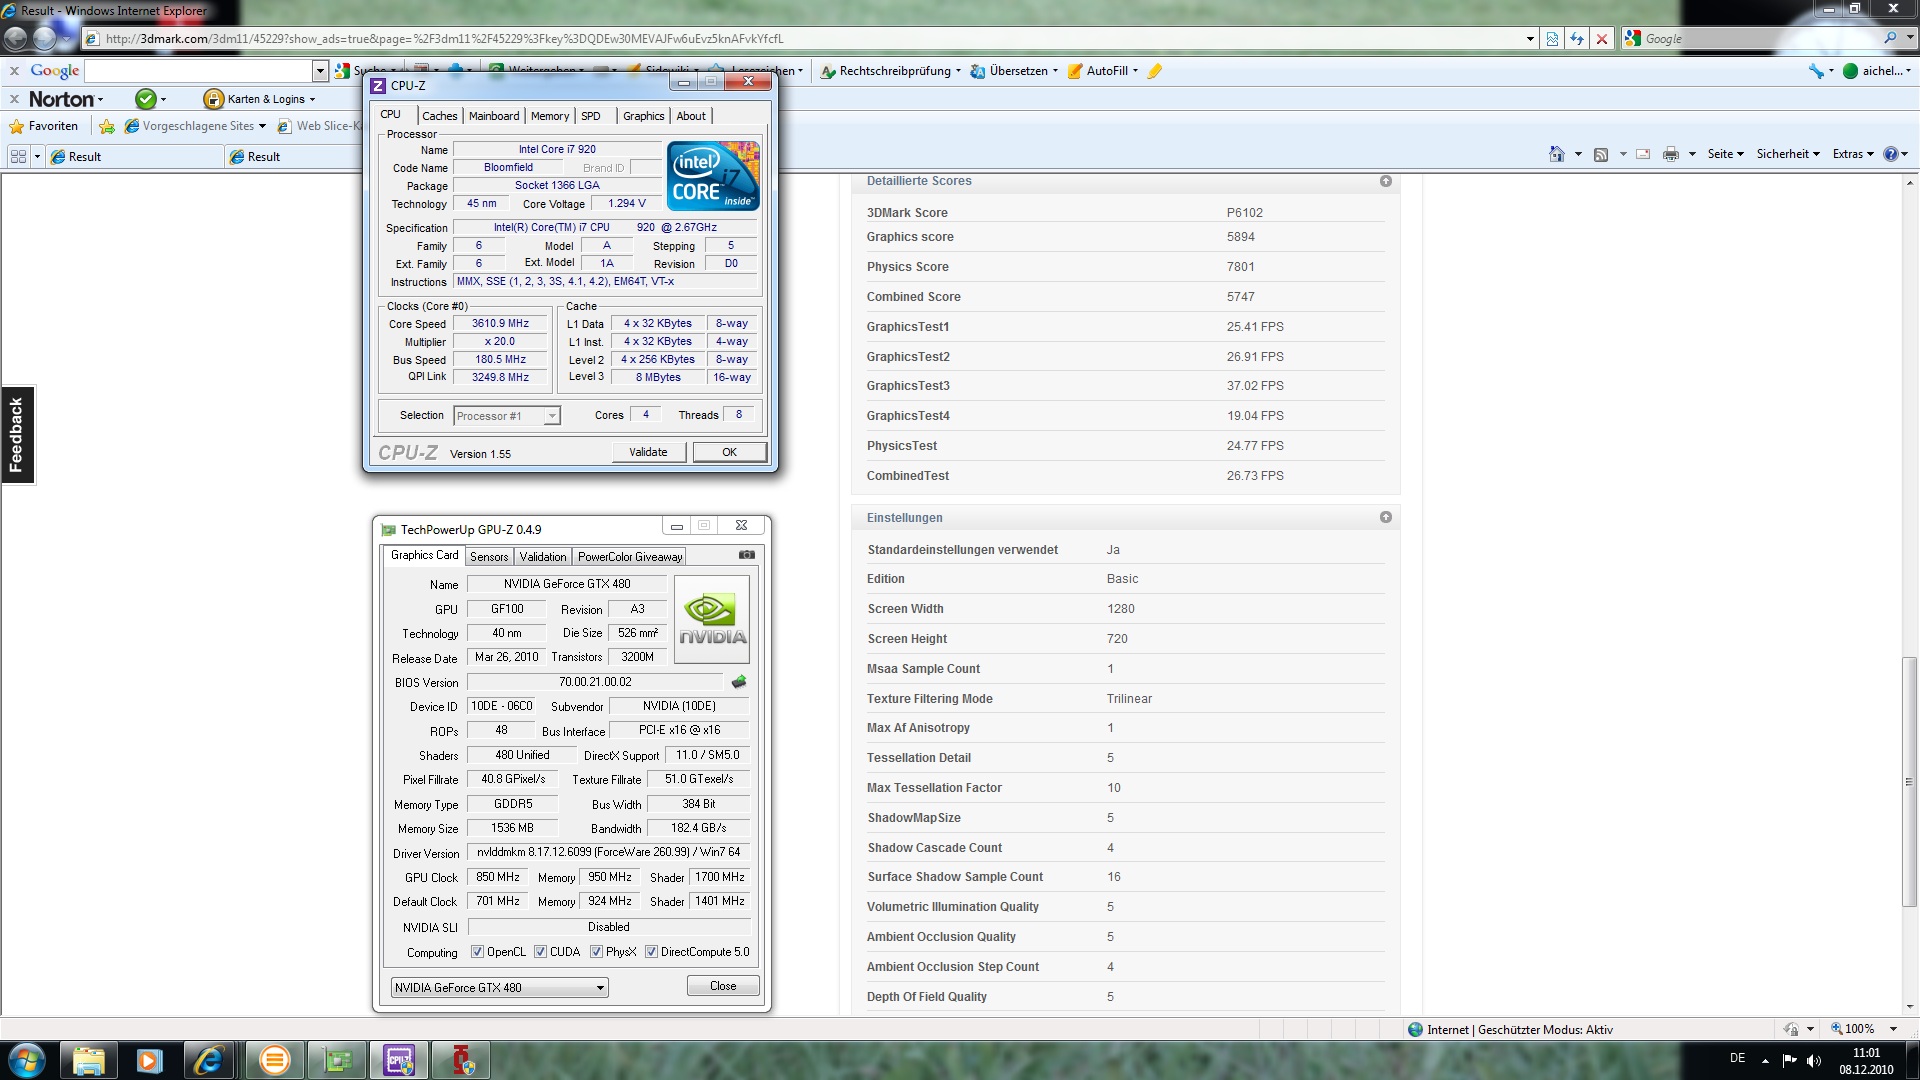Click the page vertical scrollbar thumb
The width and height of the screenshot is (1920, 1080).
point(1909,781)
